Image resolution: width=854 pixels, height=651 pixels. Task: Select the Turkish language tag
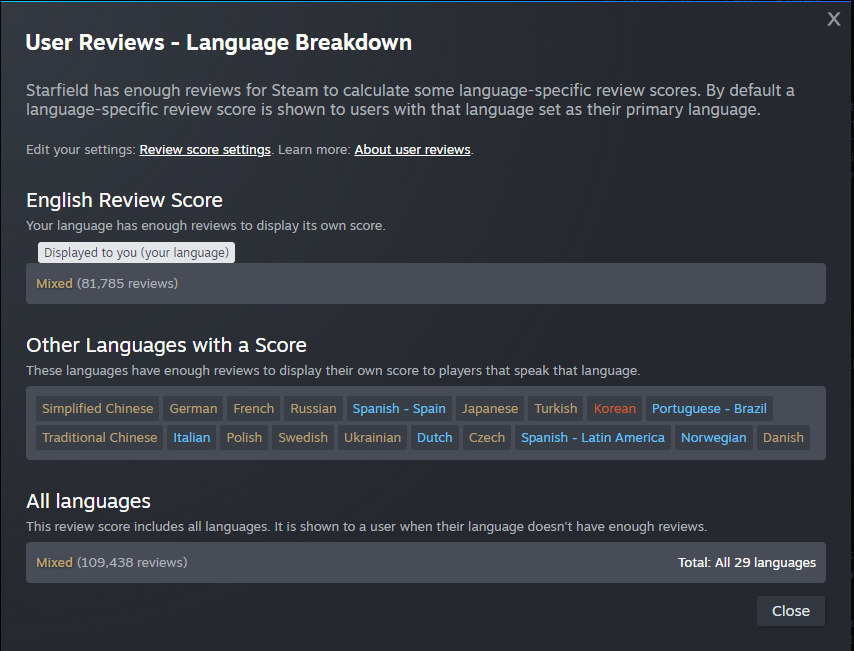[556, 409]
